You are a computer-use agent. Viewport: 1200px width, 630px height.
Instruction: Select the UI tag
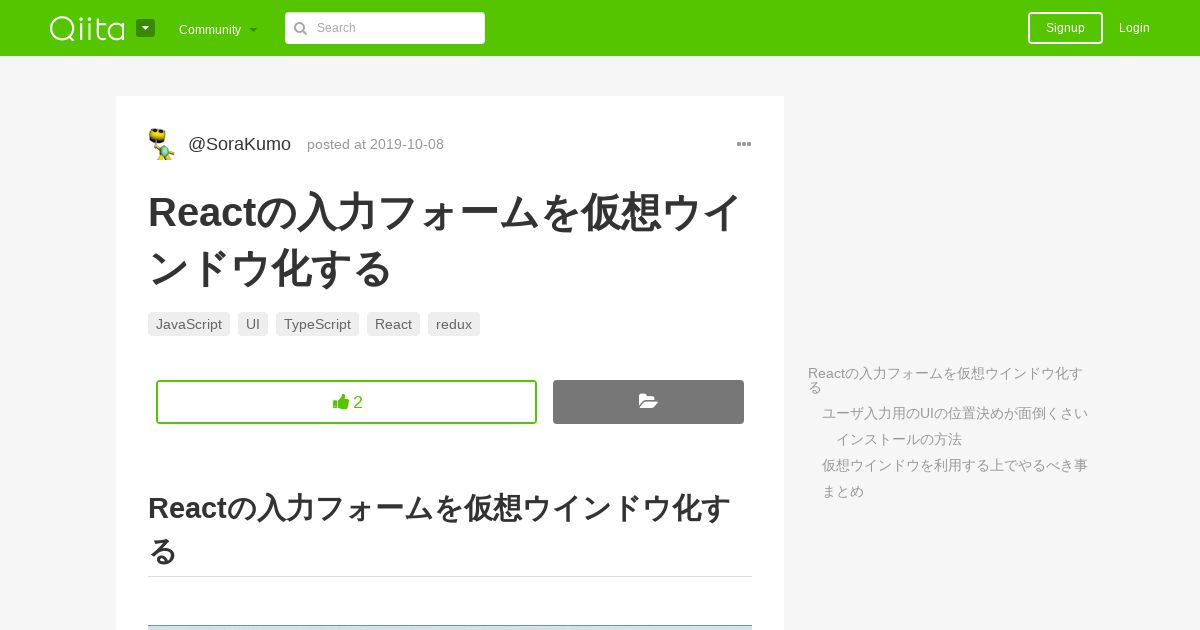point(253,324)
